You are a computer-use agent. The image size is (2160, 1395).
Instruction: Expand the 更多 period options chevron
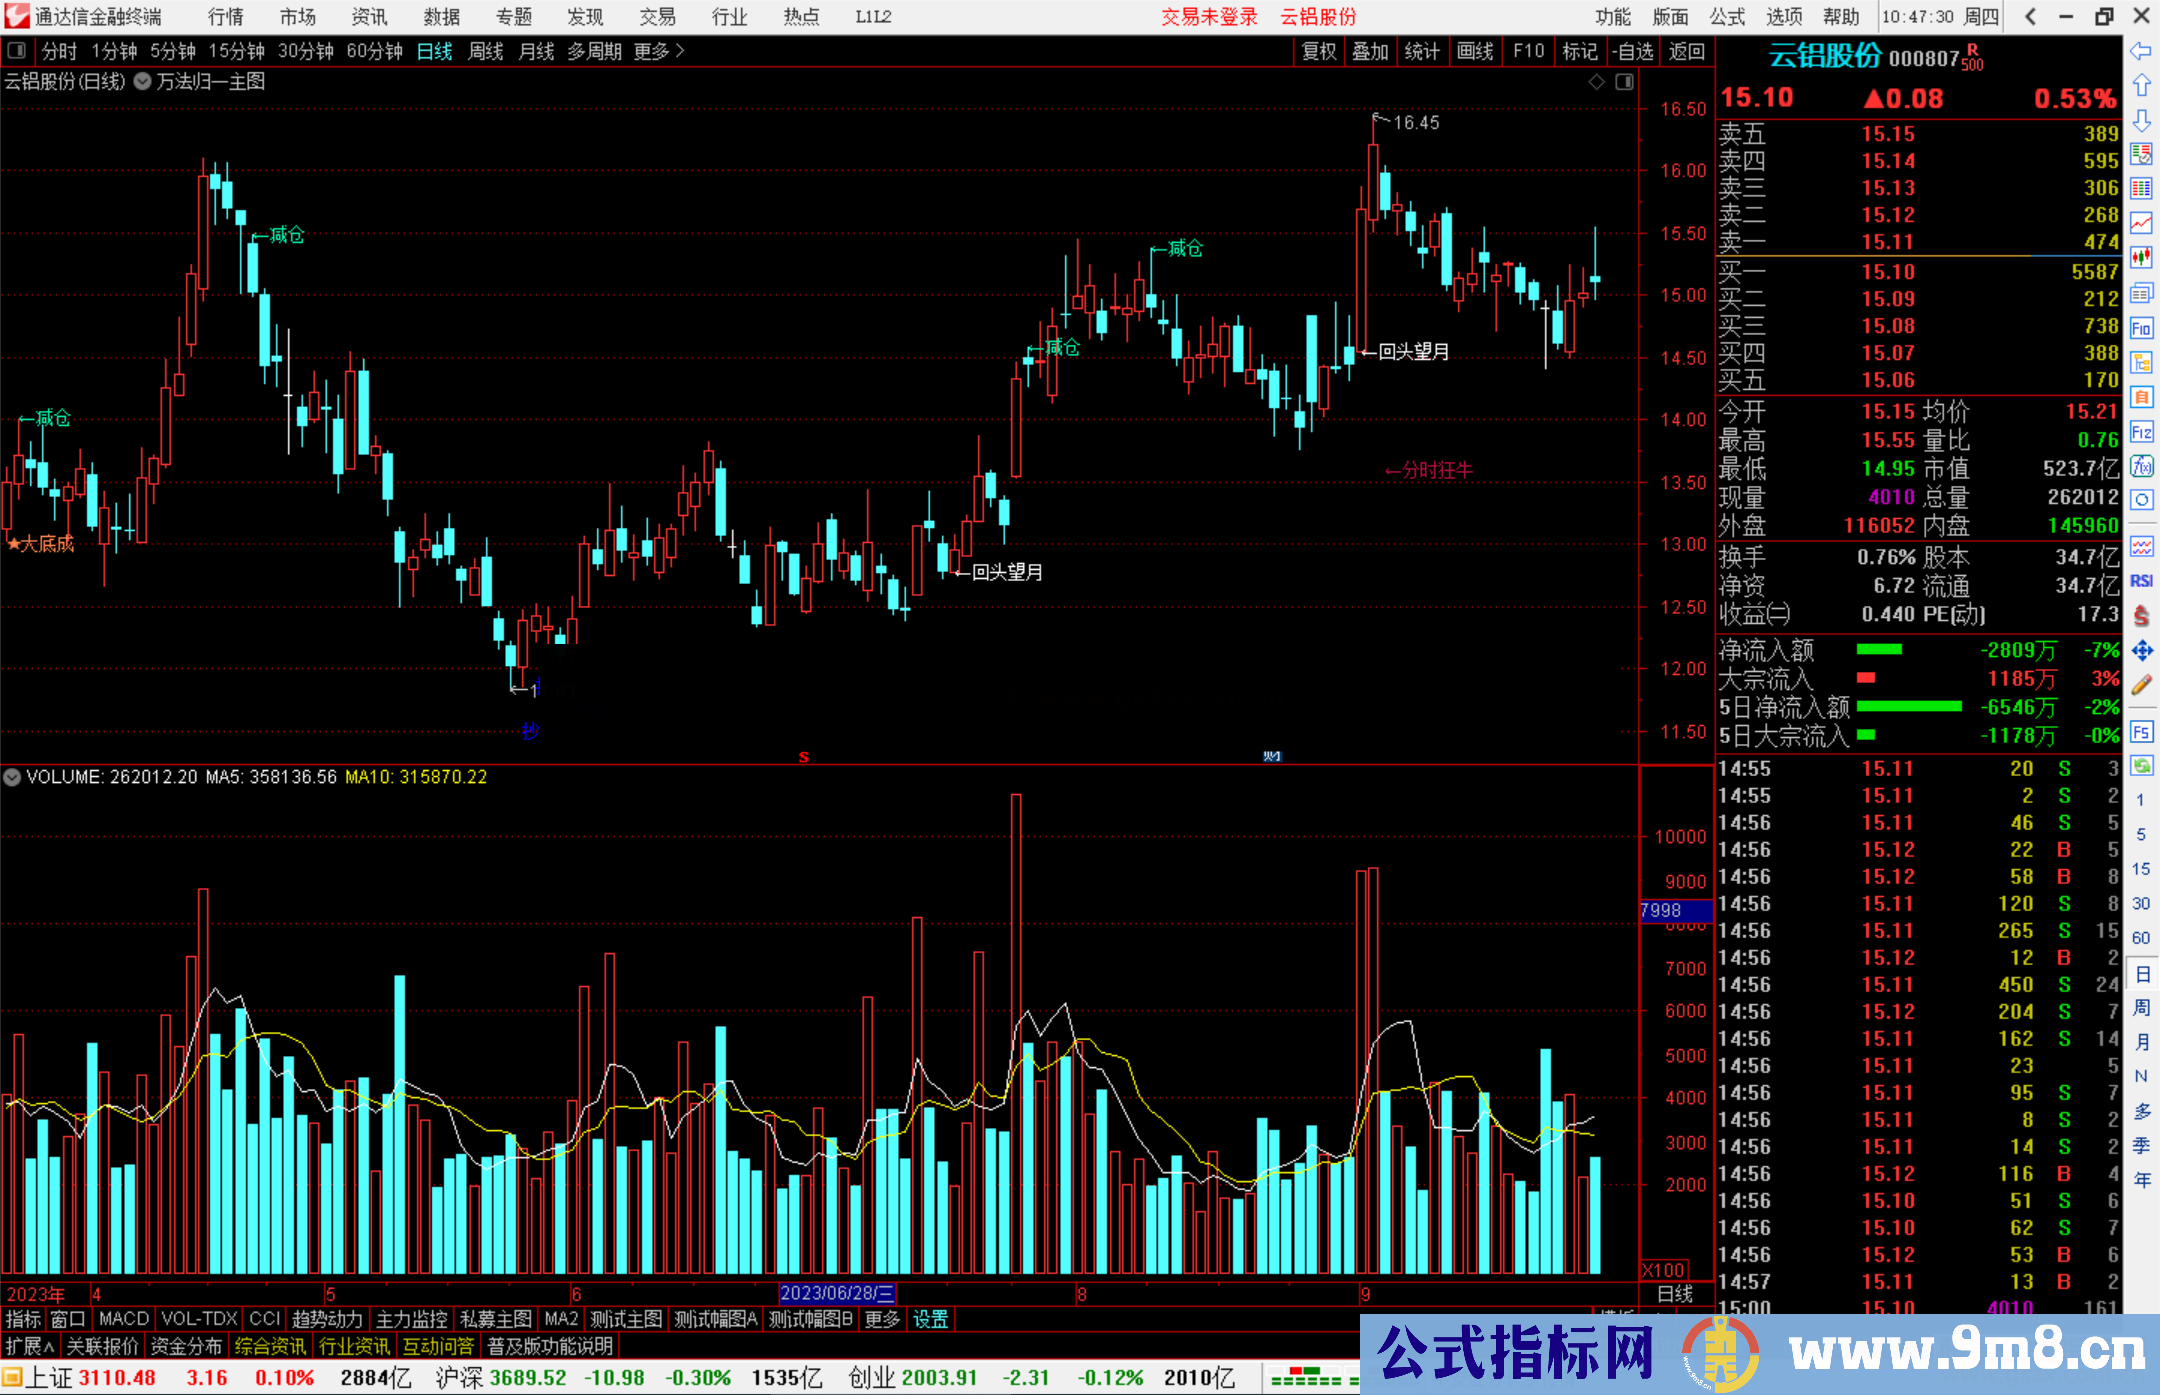[x=680, y=50]
